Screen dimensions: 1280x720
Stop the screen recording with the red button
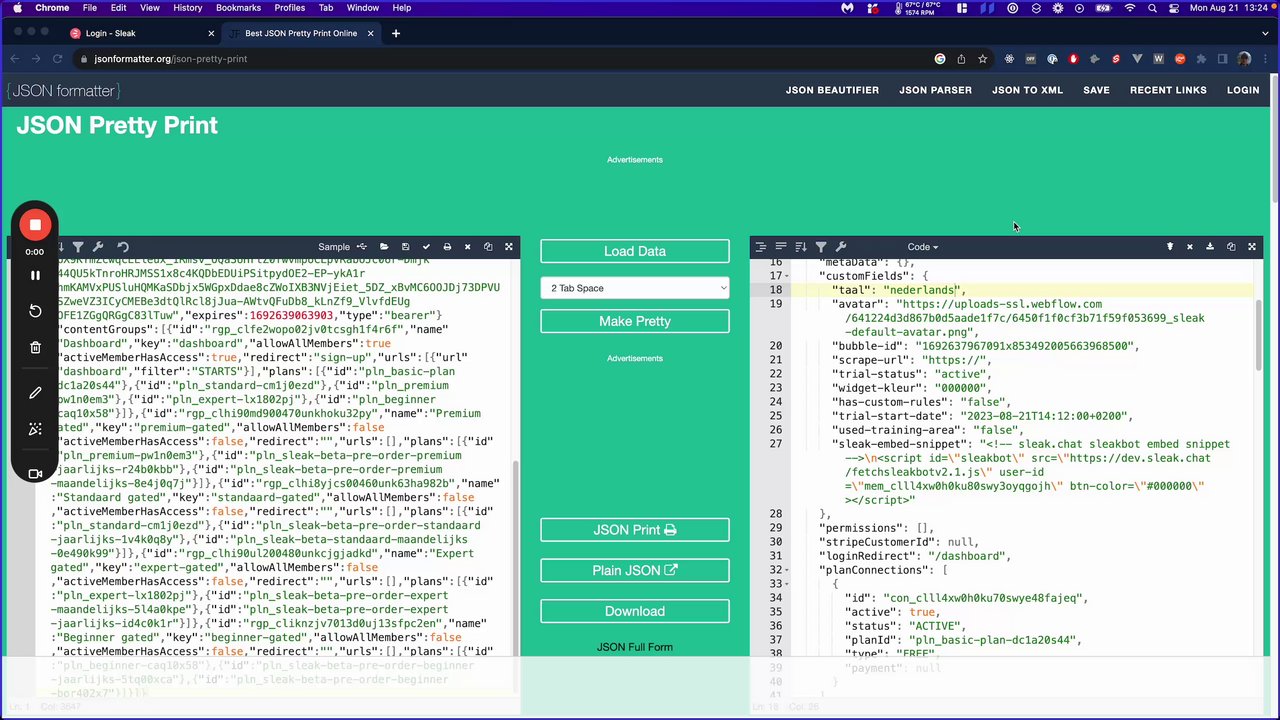35,225
